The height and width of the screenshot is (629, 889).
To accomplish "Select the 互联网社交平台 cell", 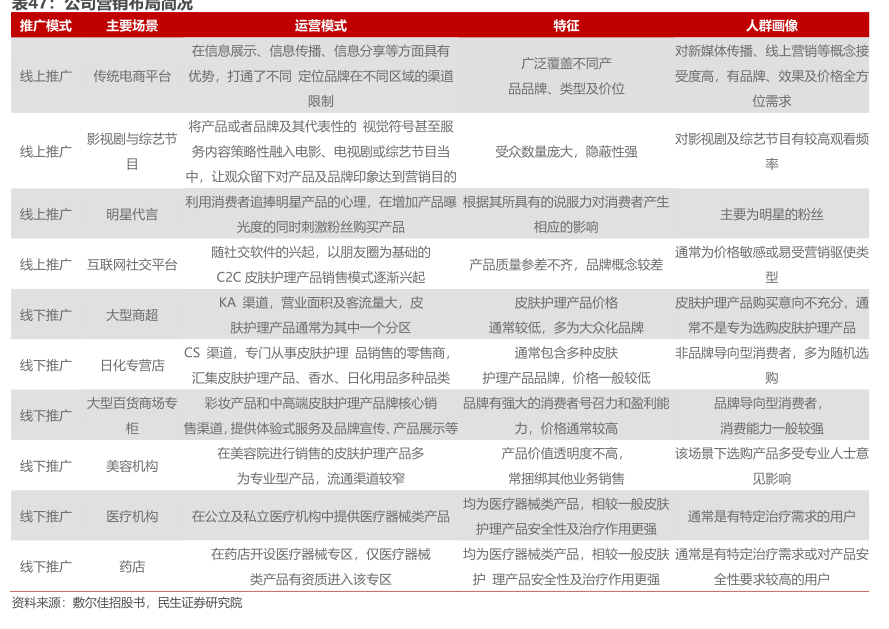I will coord(132,265).
